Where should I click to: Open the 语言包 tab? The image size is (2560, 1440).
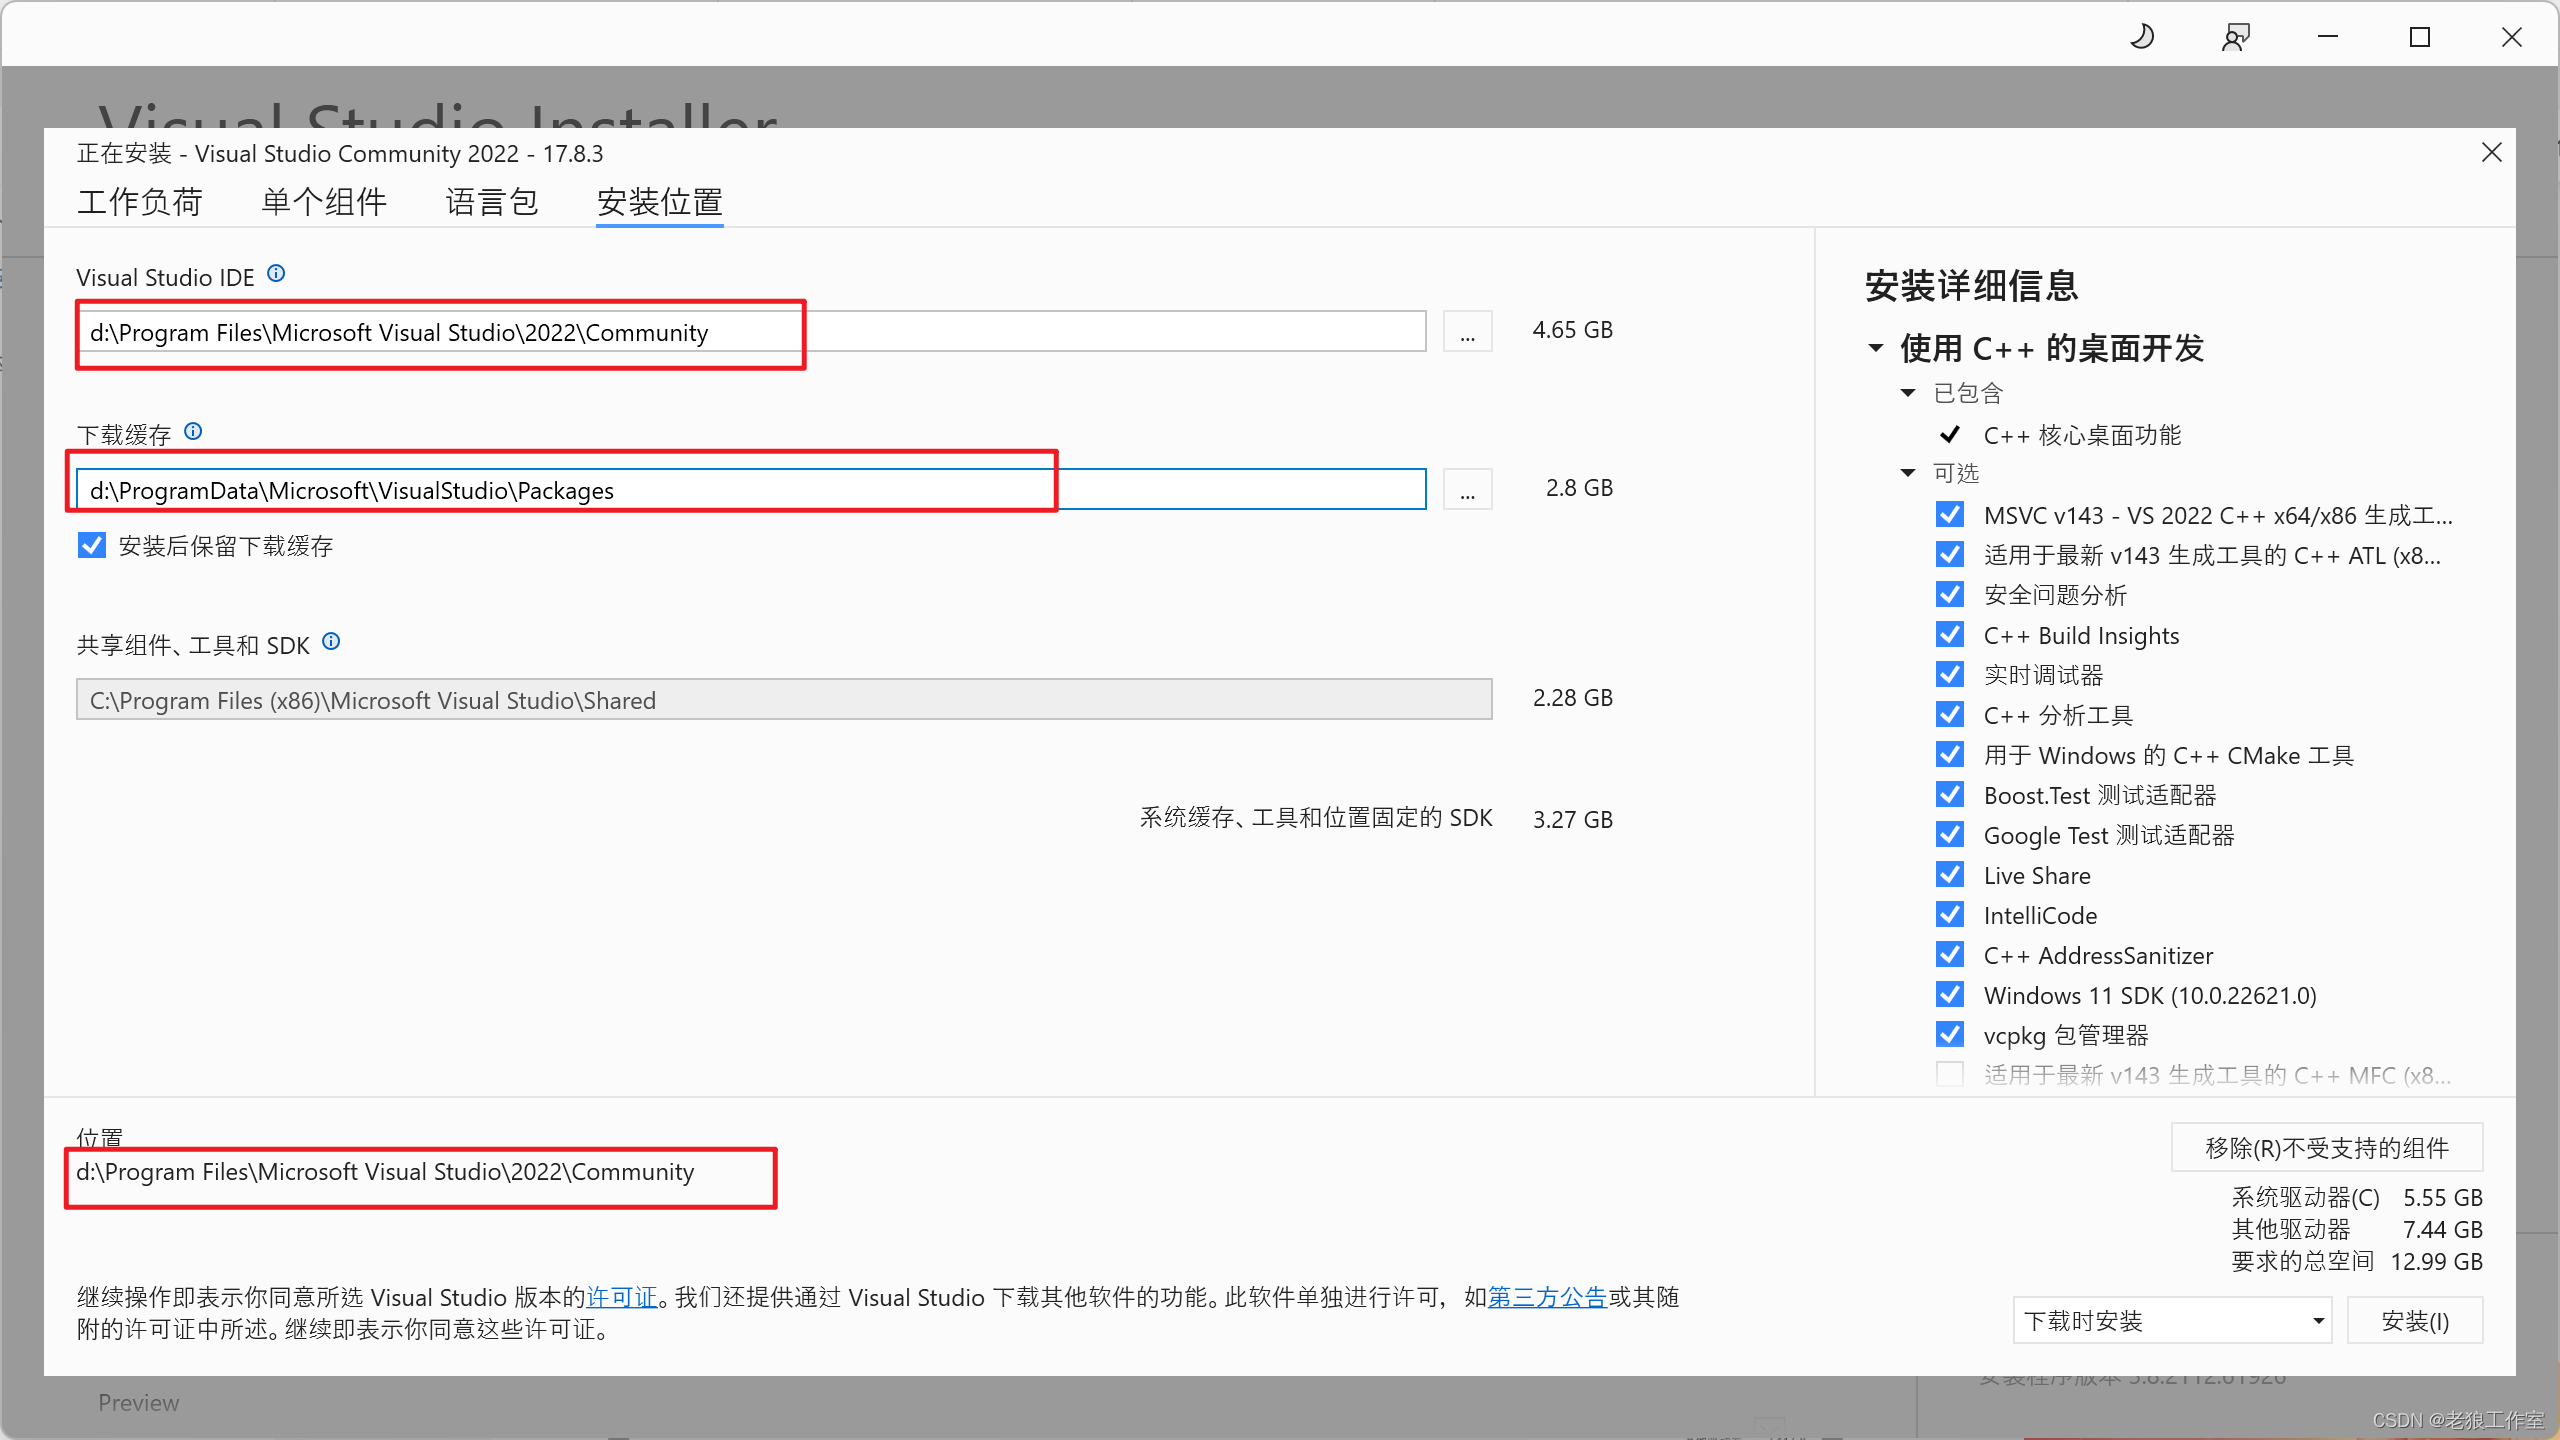491,203
